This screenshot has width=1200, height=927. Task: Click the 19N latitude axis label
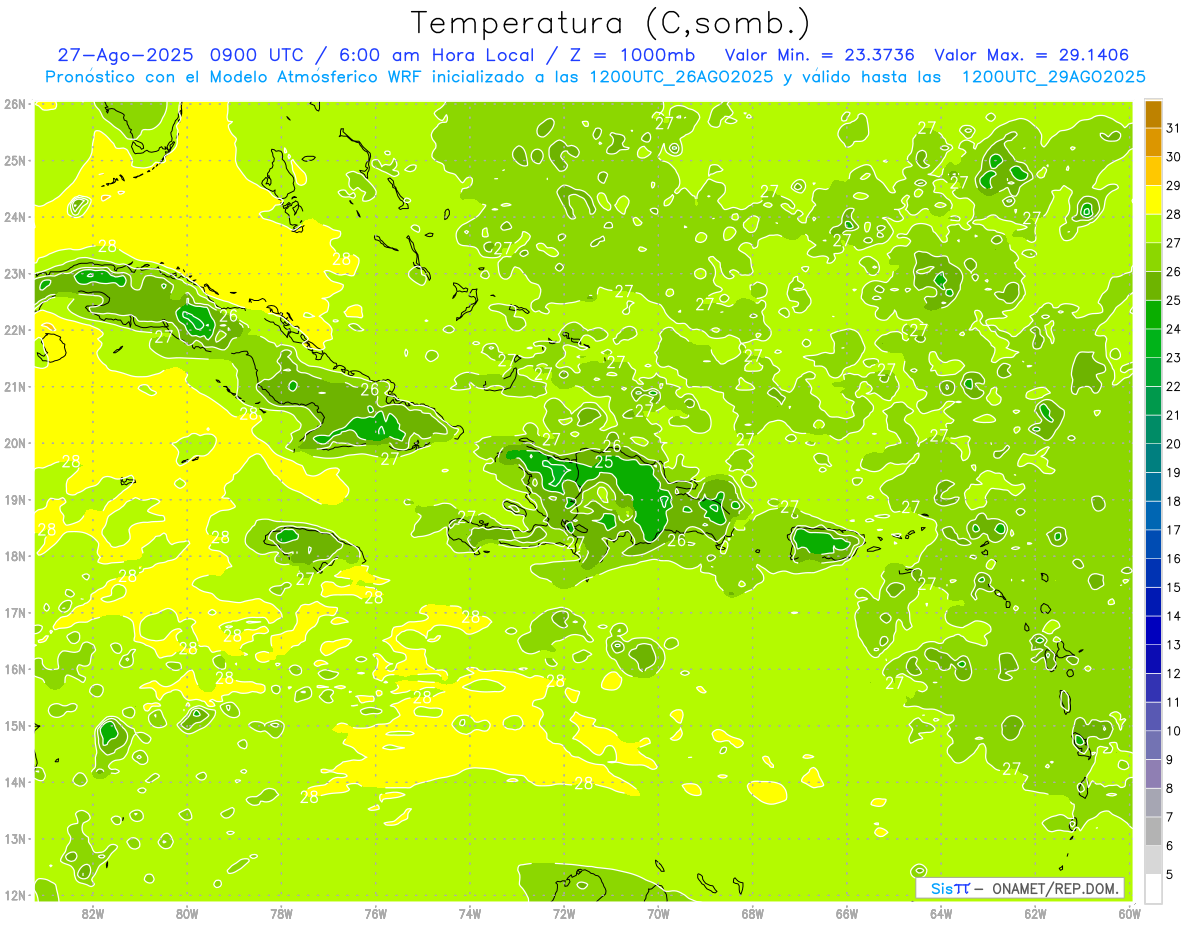point(15,499)
